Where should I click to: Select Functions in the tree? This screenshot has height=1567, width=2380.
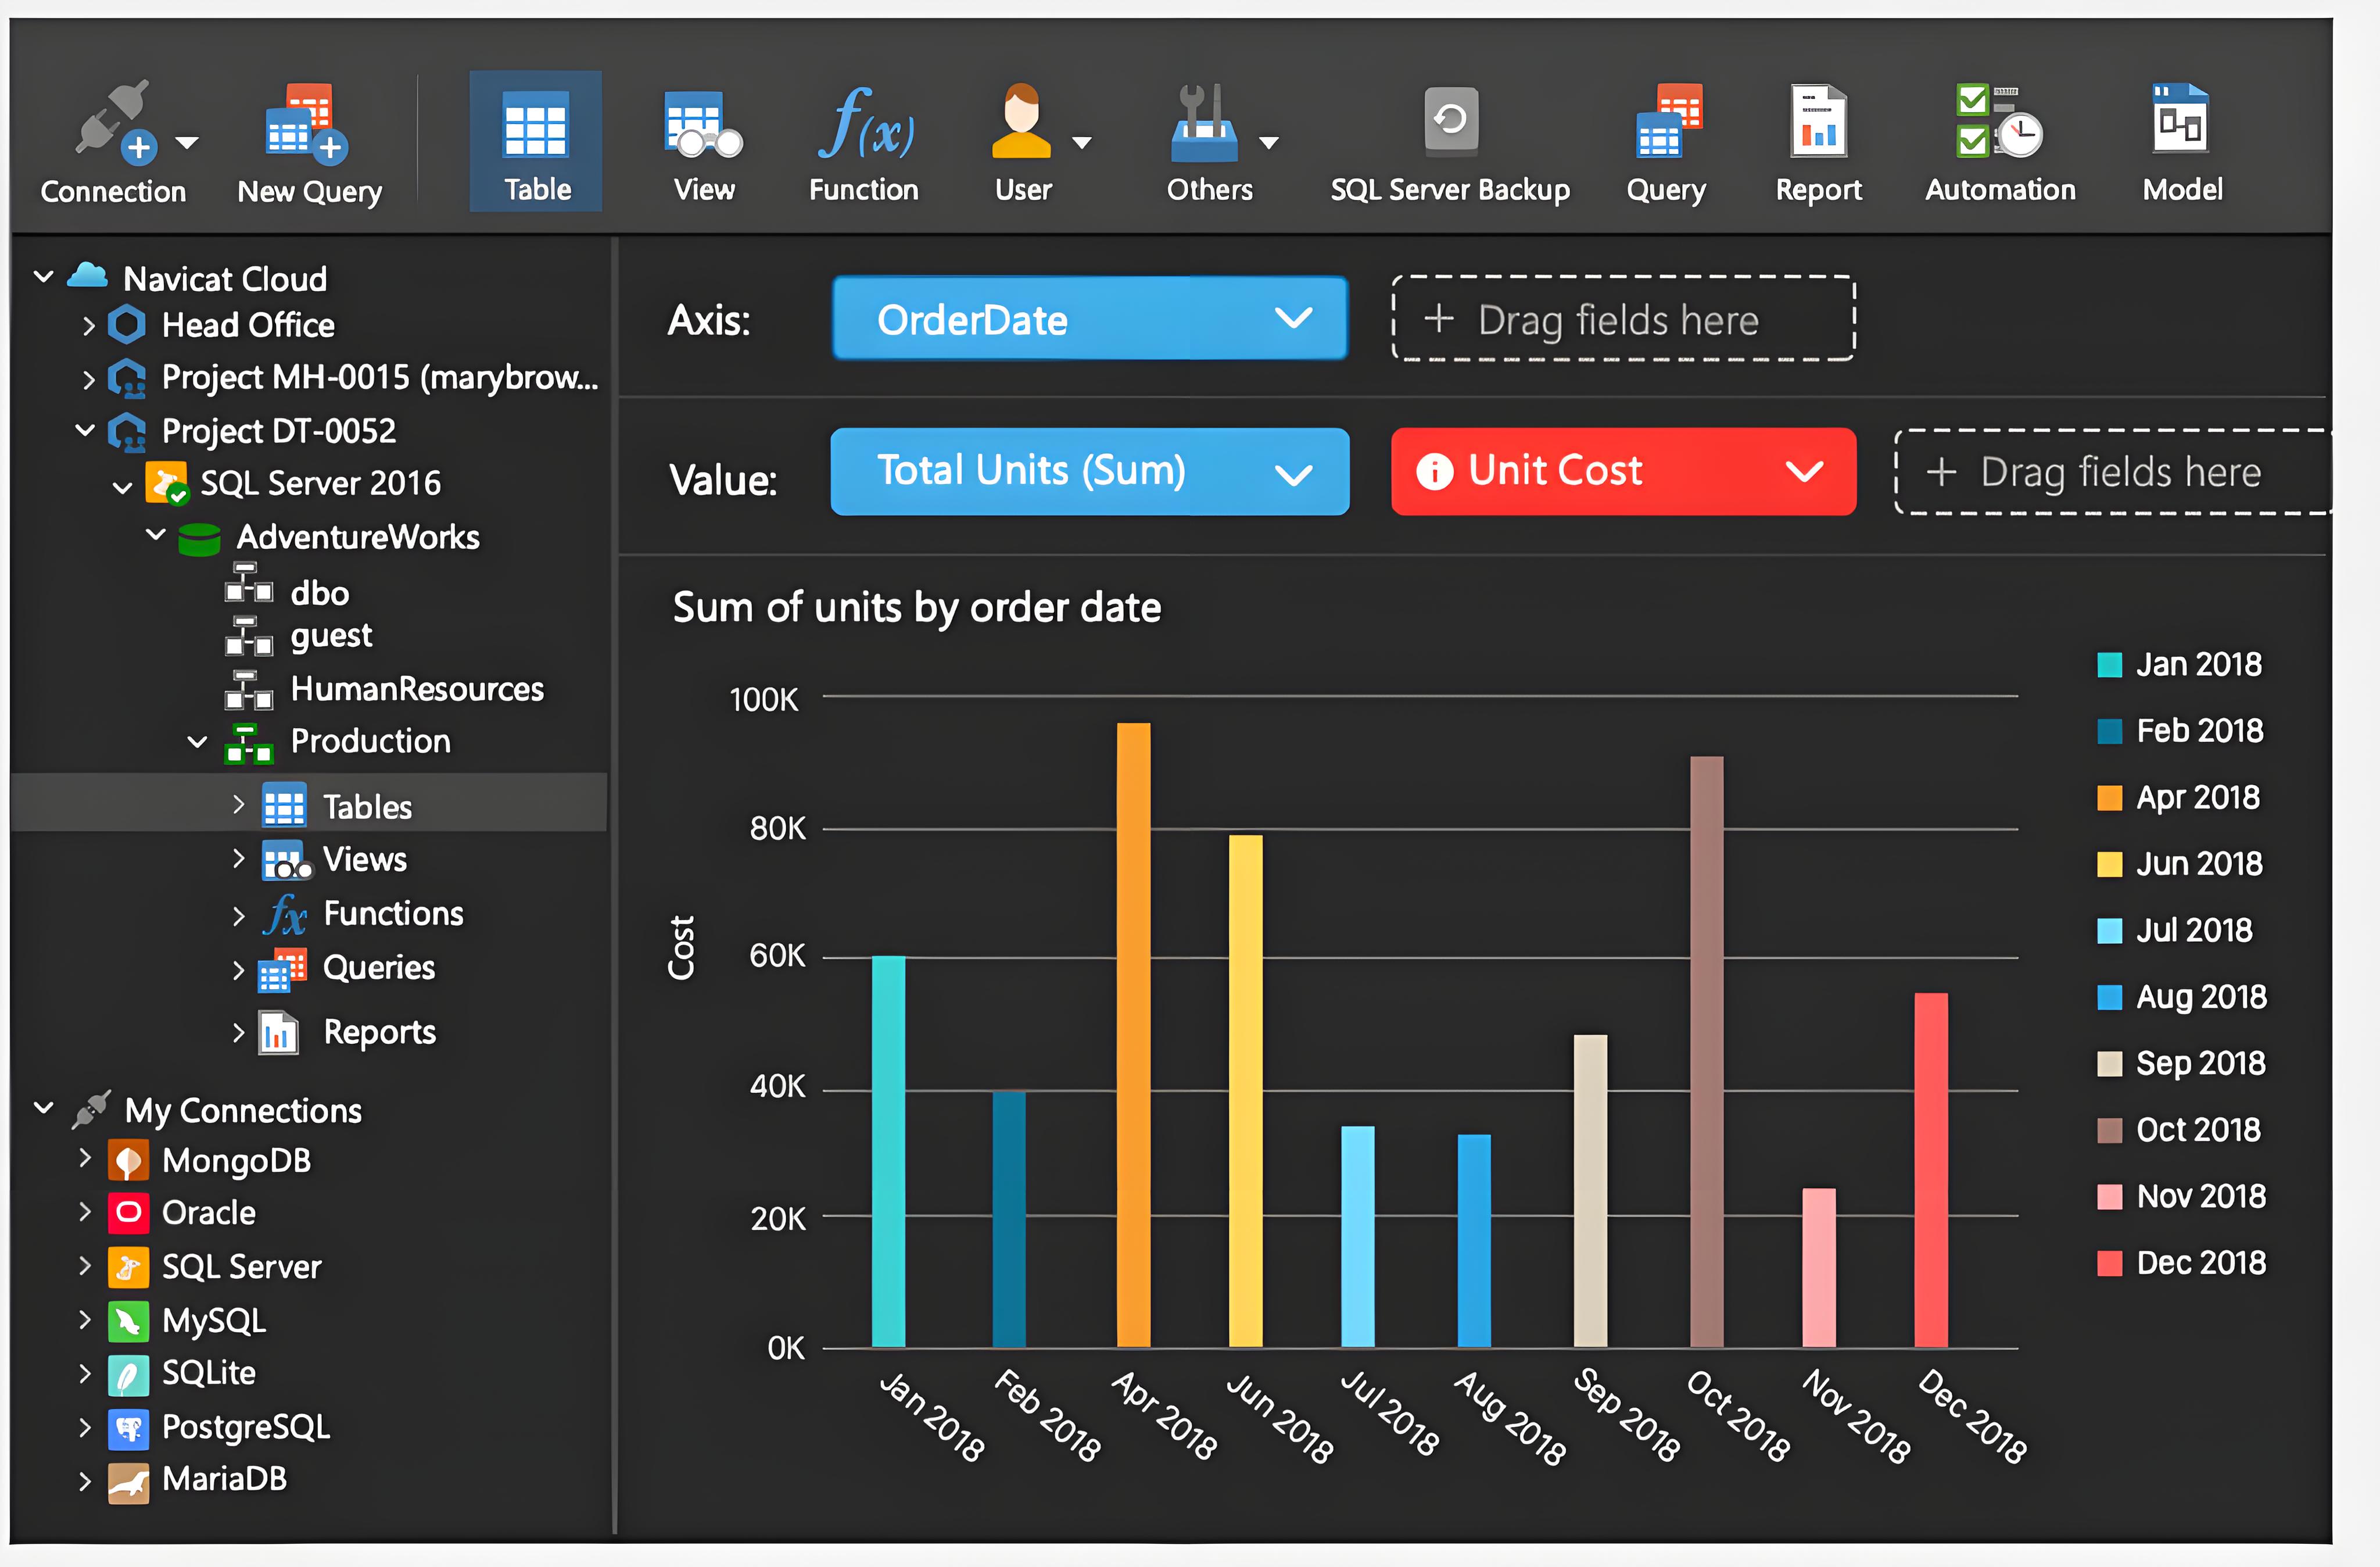[393, 914]
